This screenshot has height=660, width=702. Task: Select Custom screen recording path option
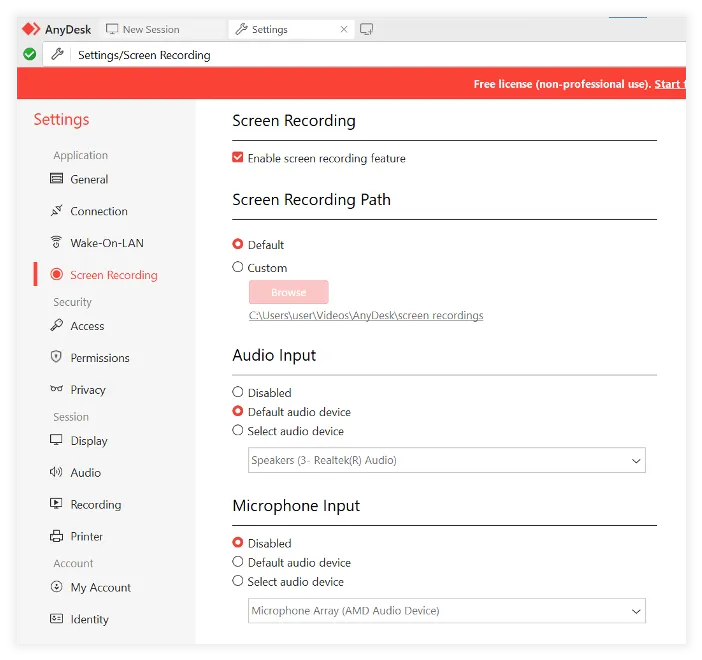238,267
